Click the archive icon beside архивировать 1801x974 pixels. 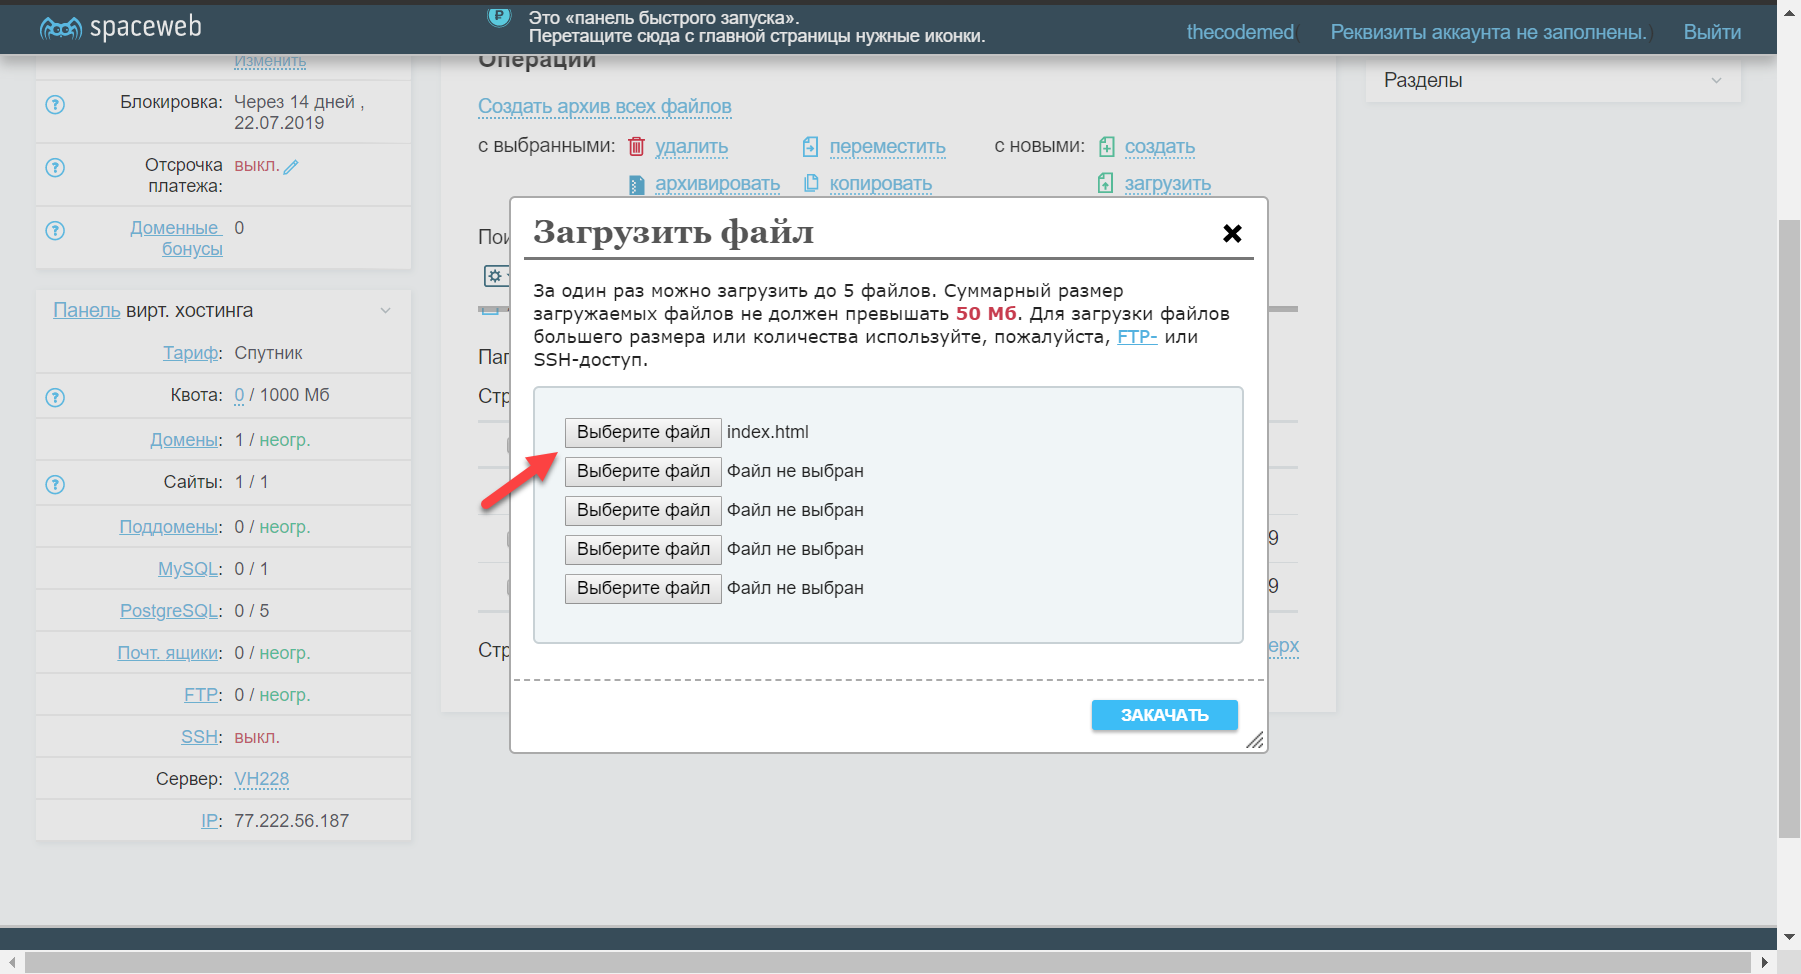(636, 184)
